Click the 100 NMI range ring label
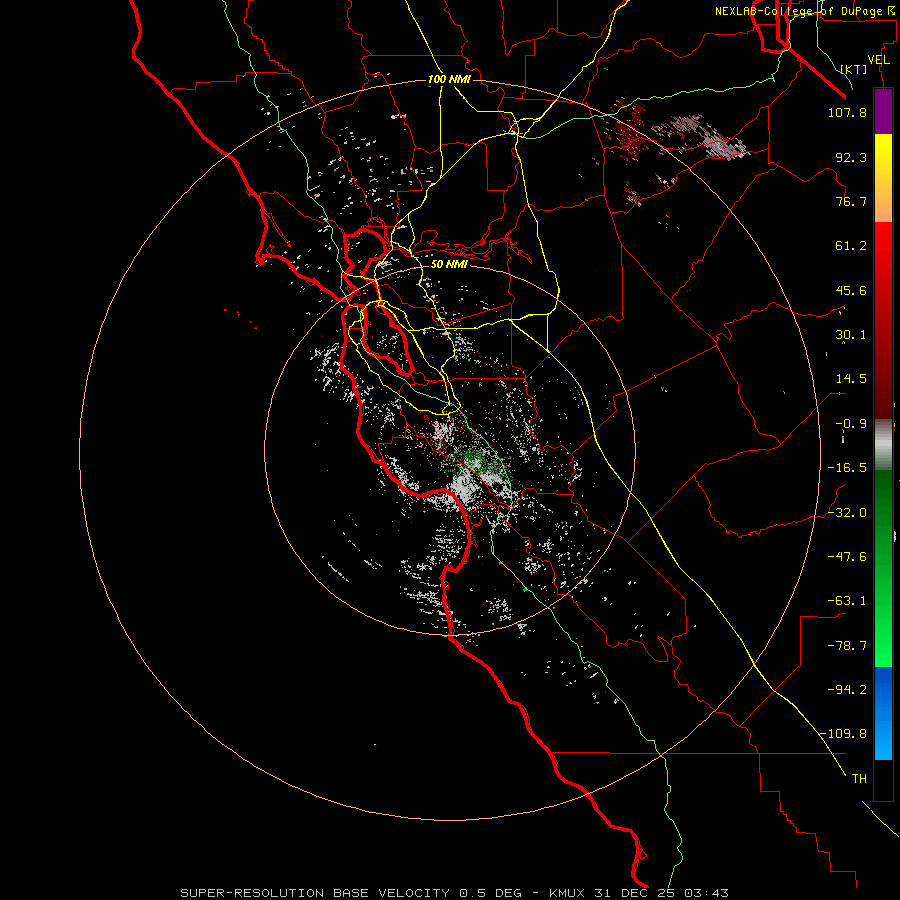900x900 pixels. pos(449,79)
